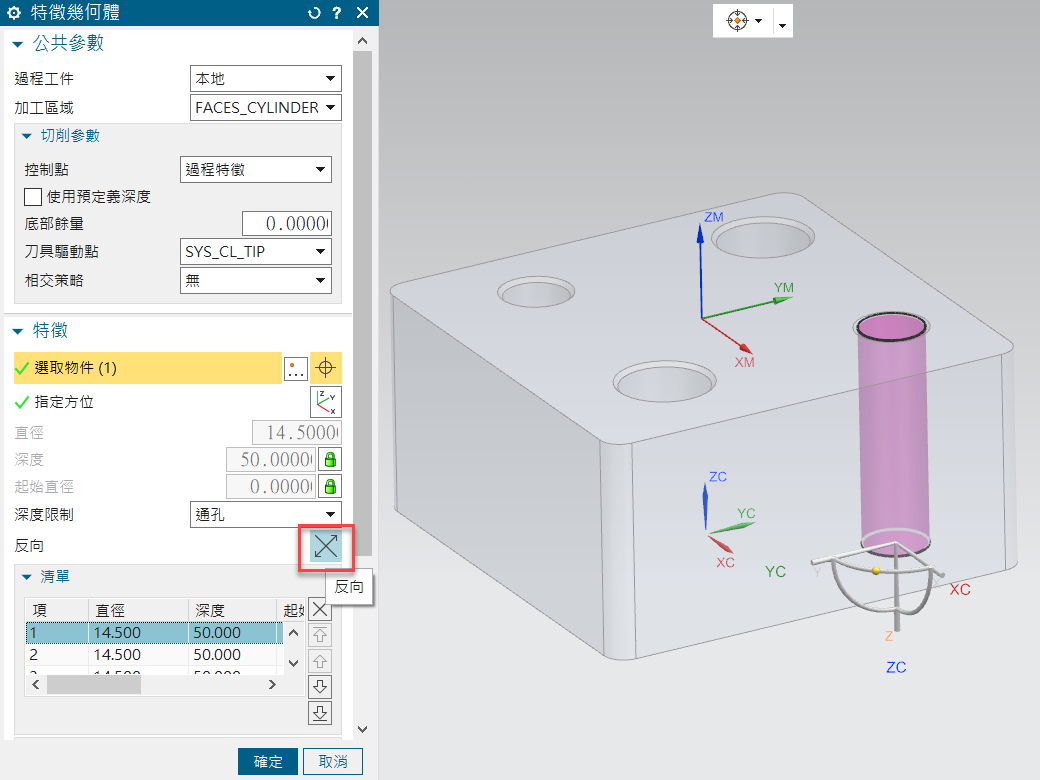
Task: Toggle the green lock beside 深度 field
Action: pos(330,459)
